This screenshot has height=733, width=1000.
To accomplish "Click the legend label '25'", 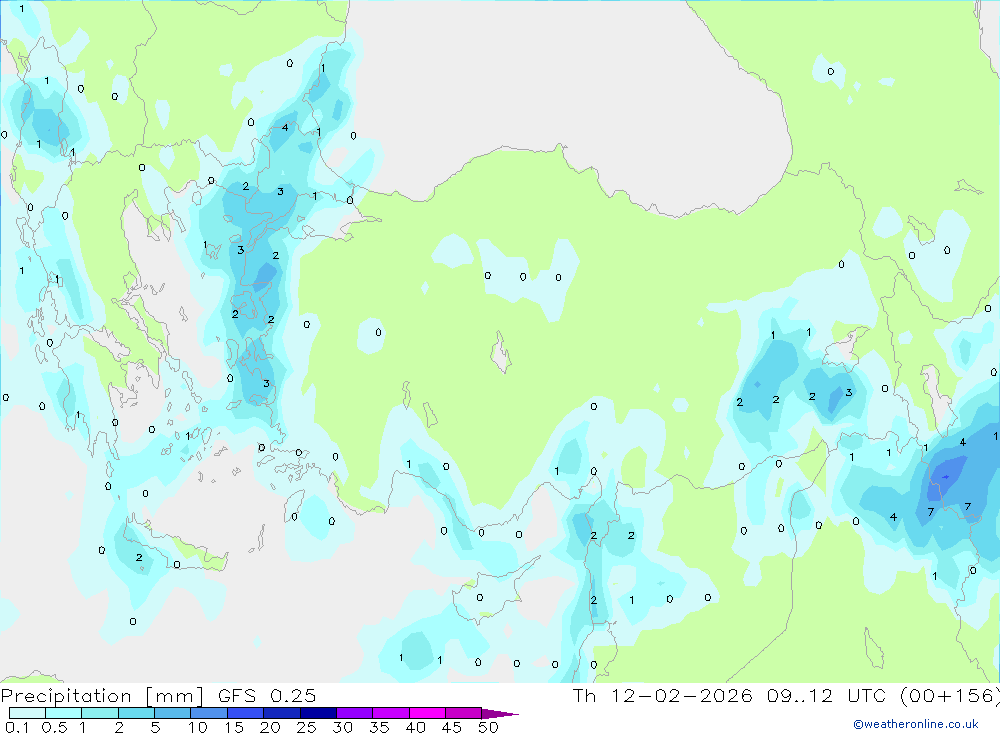I will point(307,727).
